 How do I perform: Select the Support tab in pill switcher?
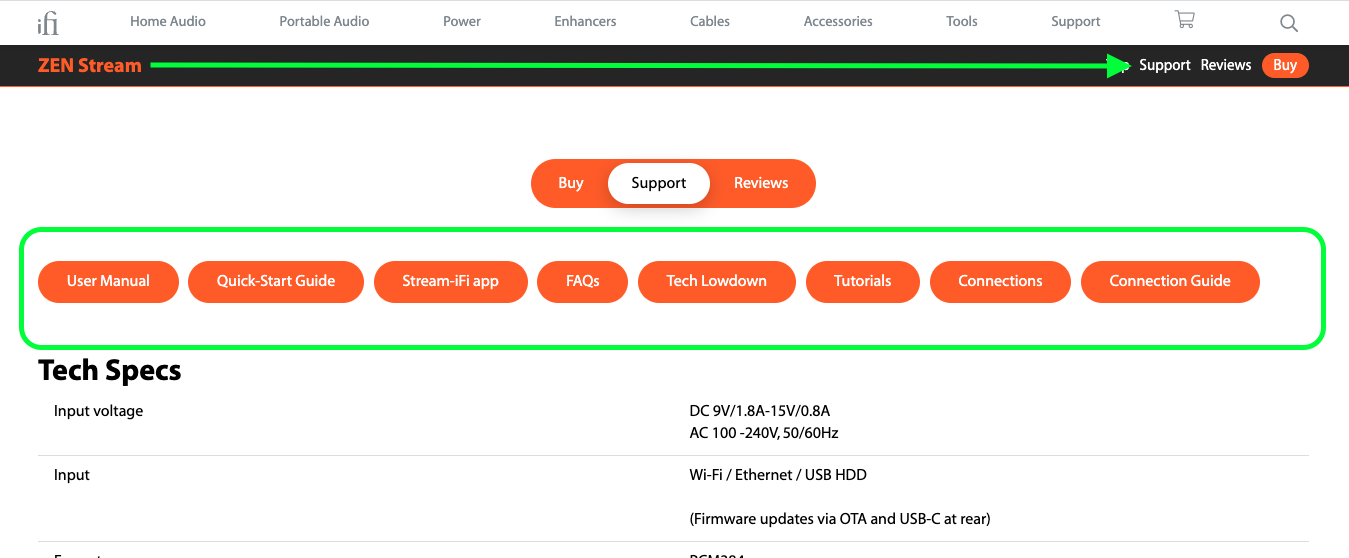click(659, 183)
